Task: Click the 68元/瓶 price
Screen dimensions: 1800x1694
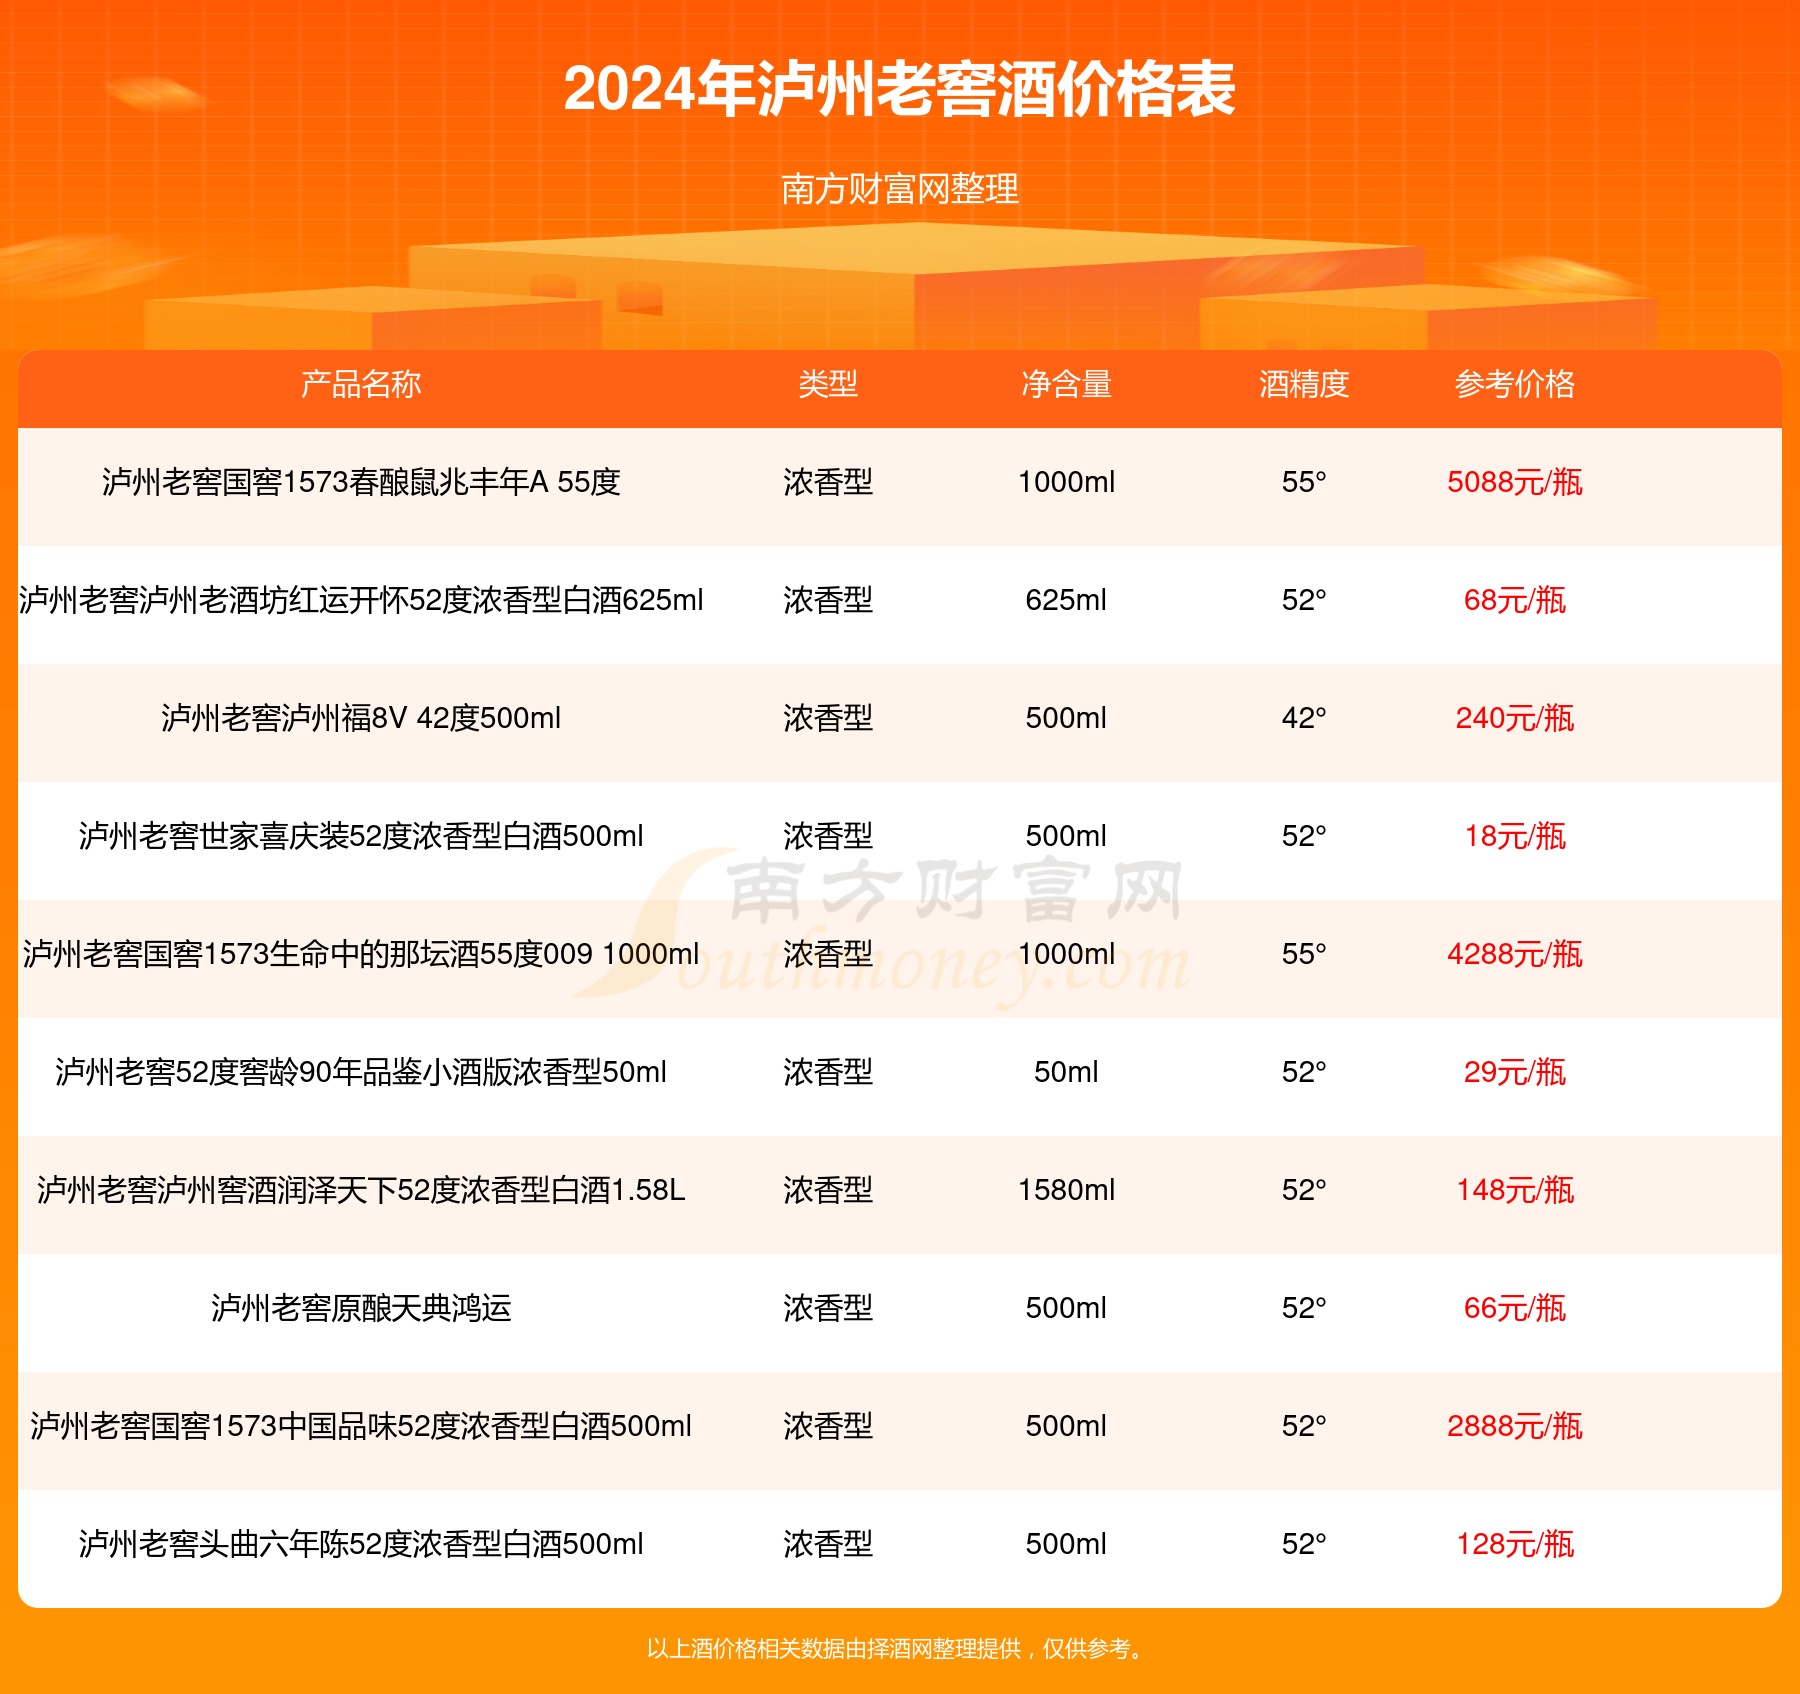Action: (x=1515, y=600)
